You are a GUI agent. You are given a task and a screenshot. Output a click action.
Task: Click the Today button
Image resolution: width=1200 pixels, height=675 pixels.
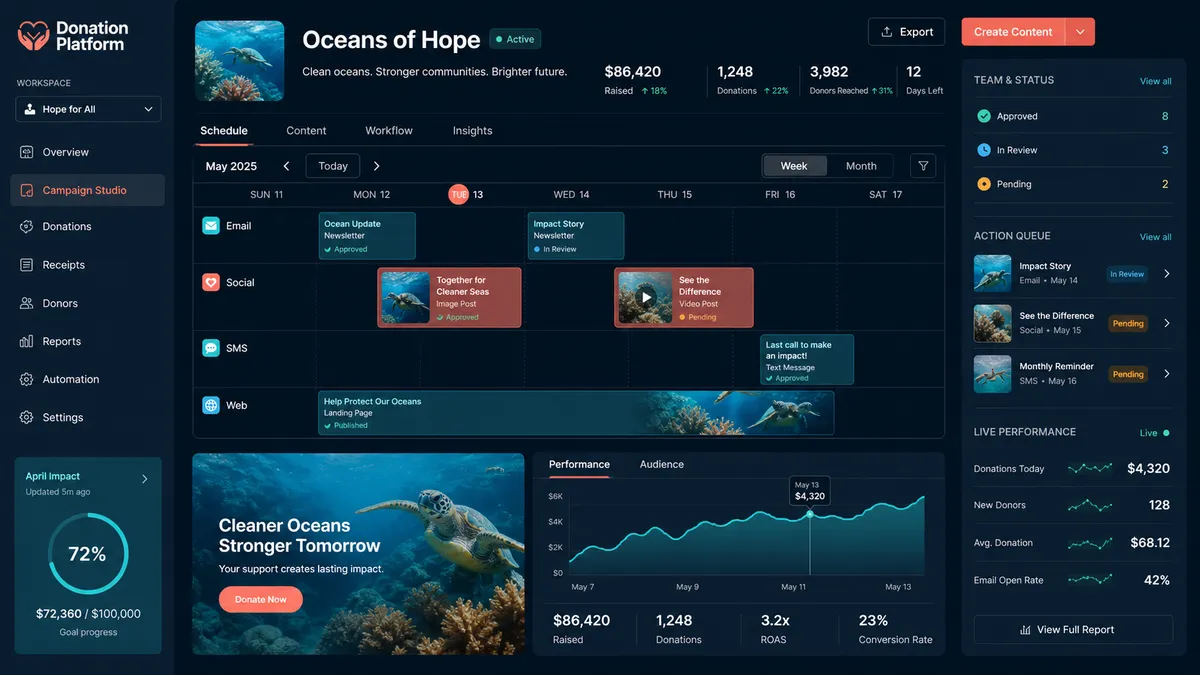[x=333, y=166]
